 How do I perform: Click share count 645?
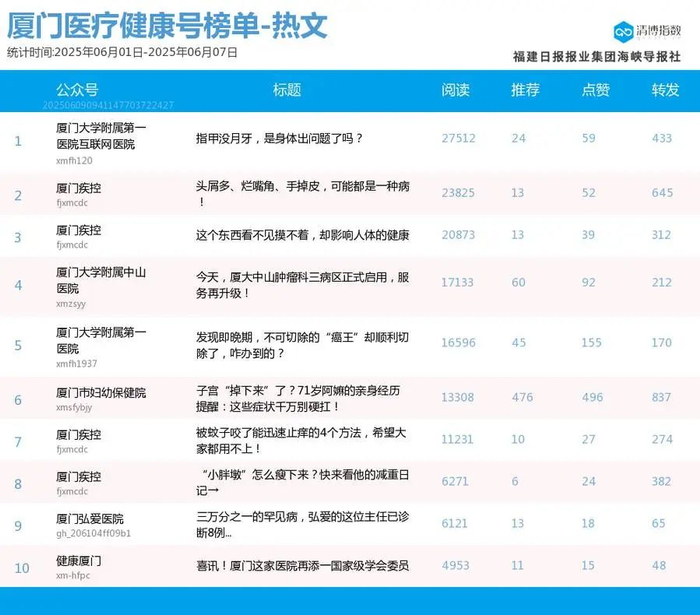662,193
